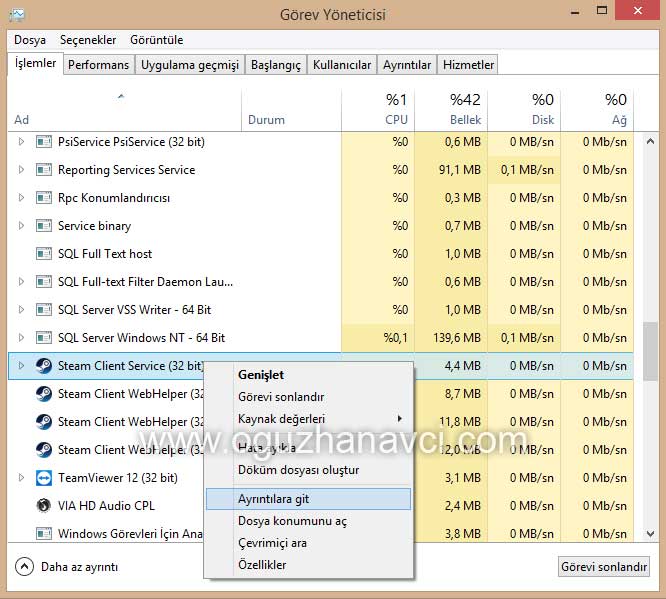The image size is (666, 599).
Task: Switch to the Uygulama geçmişi tab
Action: [x=190, y=65]
